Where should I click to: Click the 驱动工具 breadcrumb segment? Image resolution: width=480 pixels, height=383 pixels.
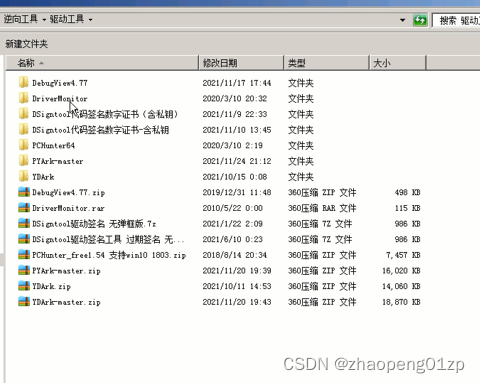point(67,19)
